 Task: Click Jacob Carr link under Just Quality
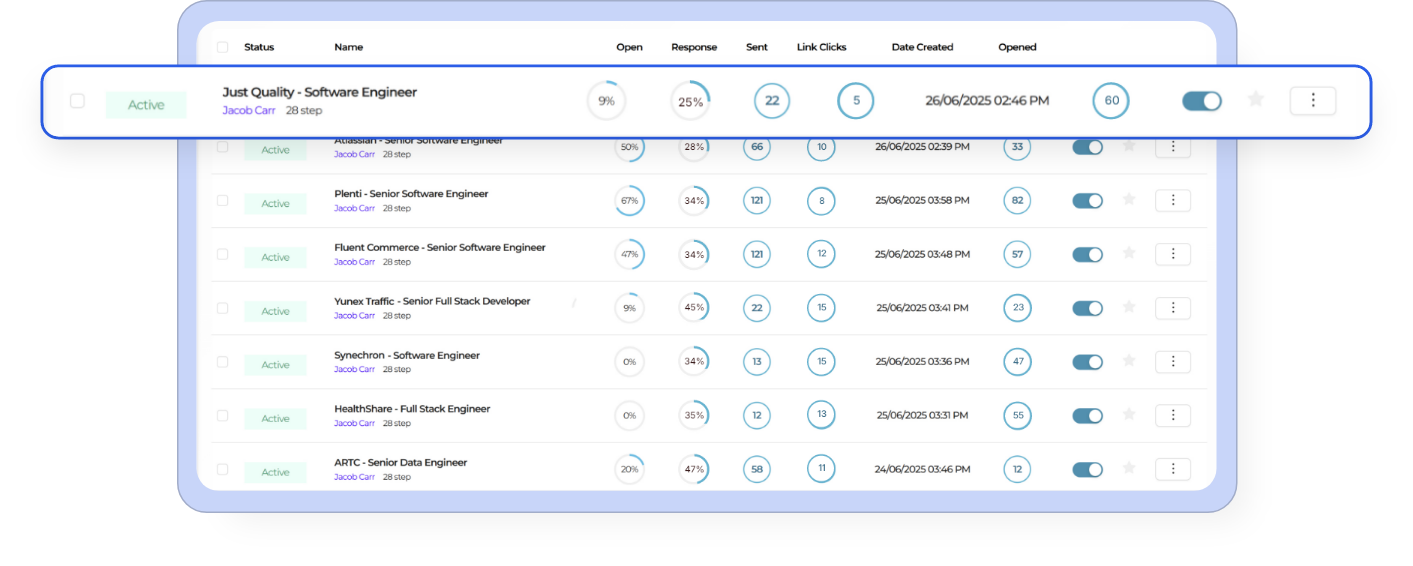pyautogui.click(x=249, y=110)
